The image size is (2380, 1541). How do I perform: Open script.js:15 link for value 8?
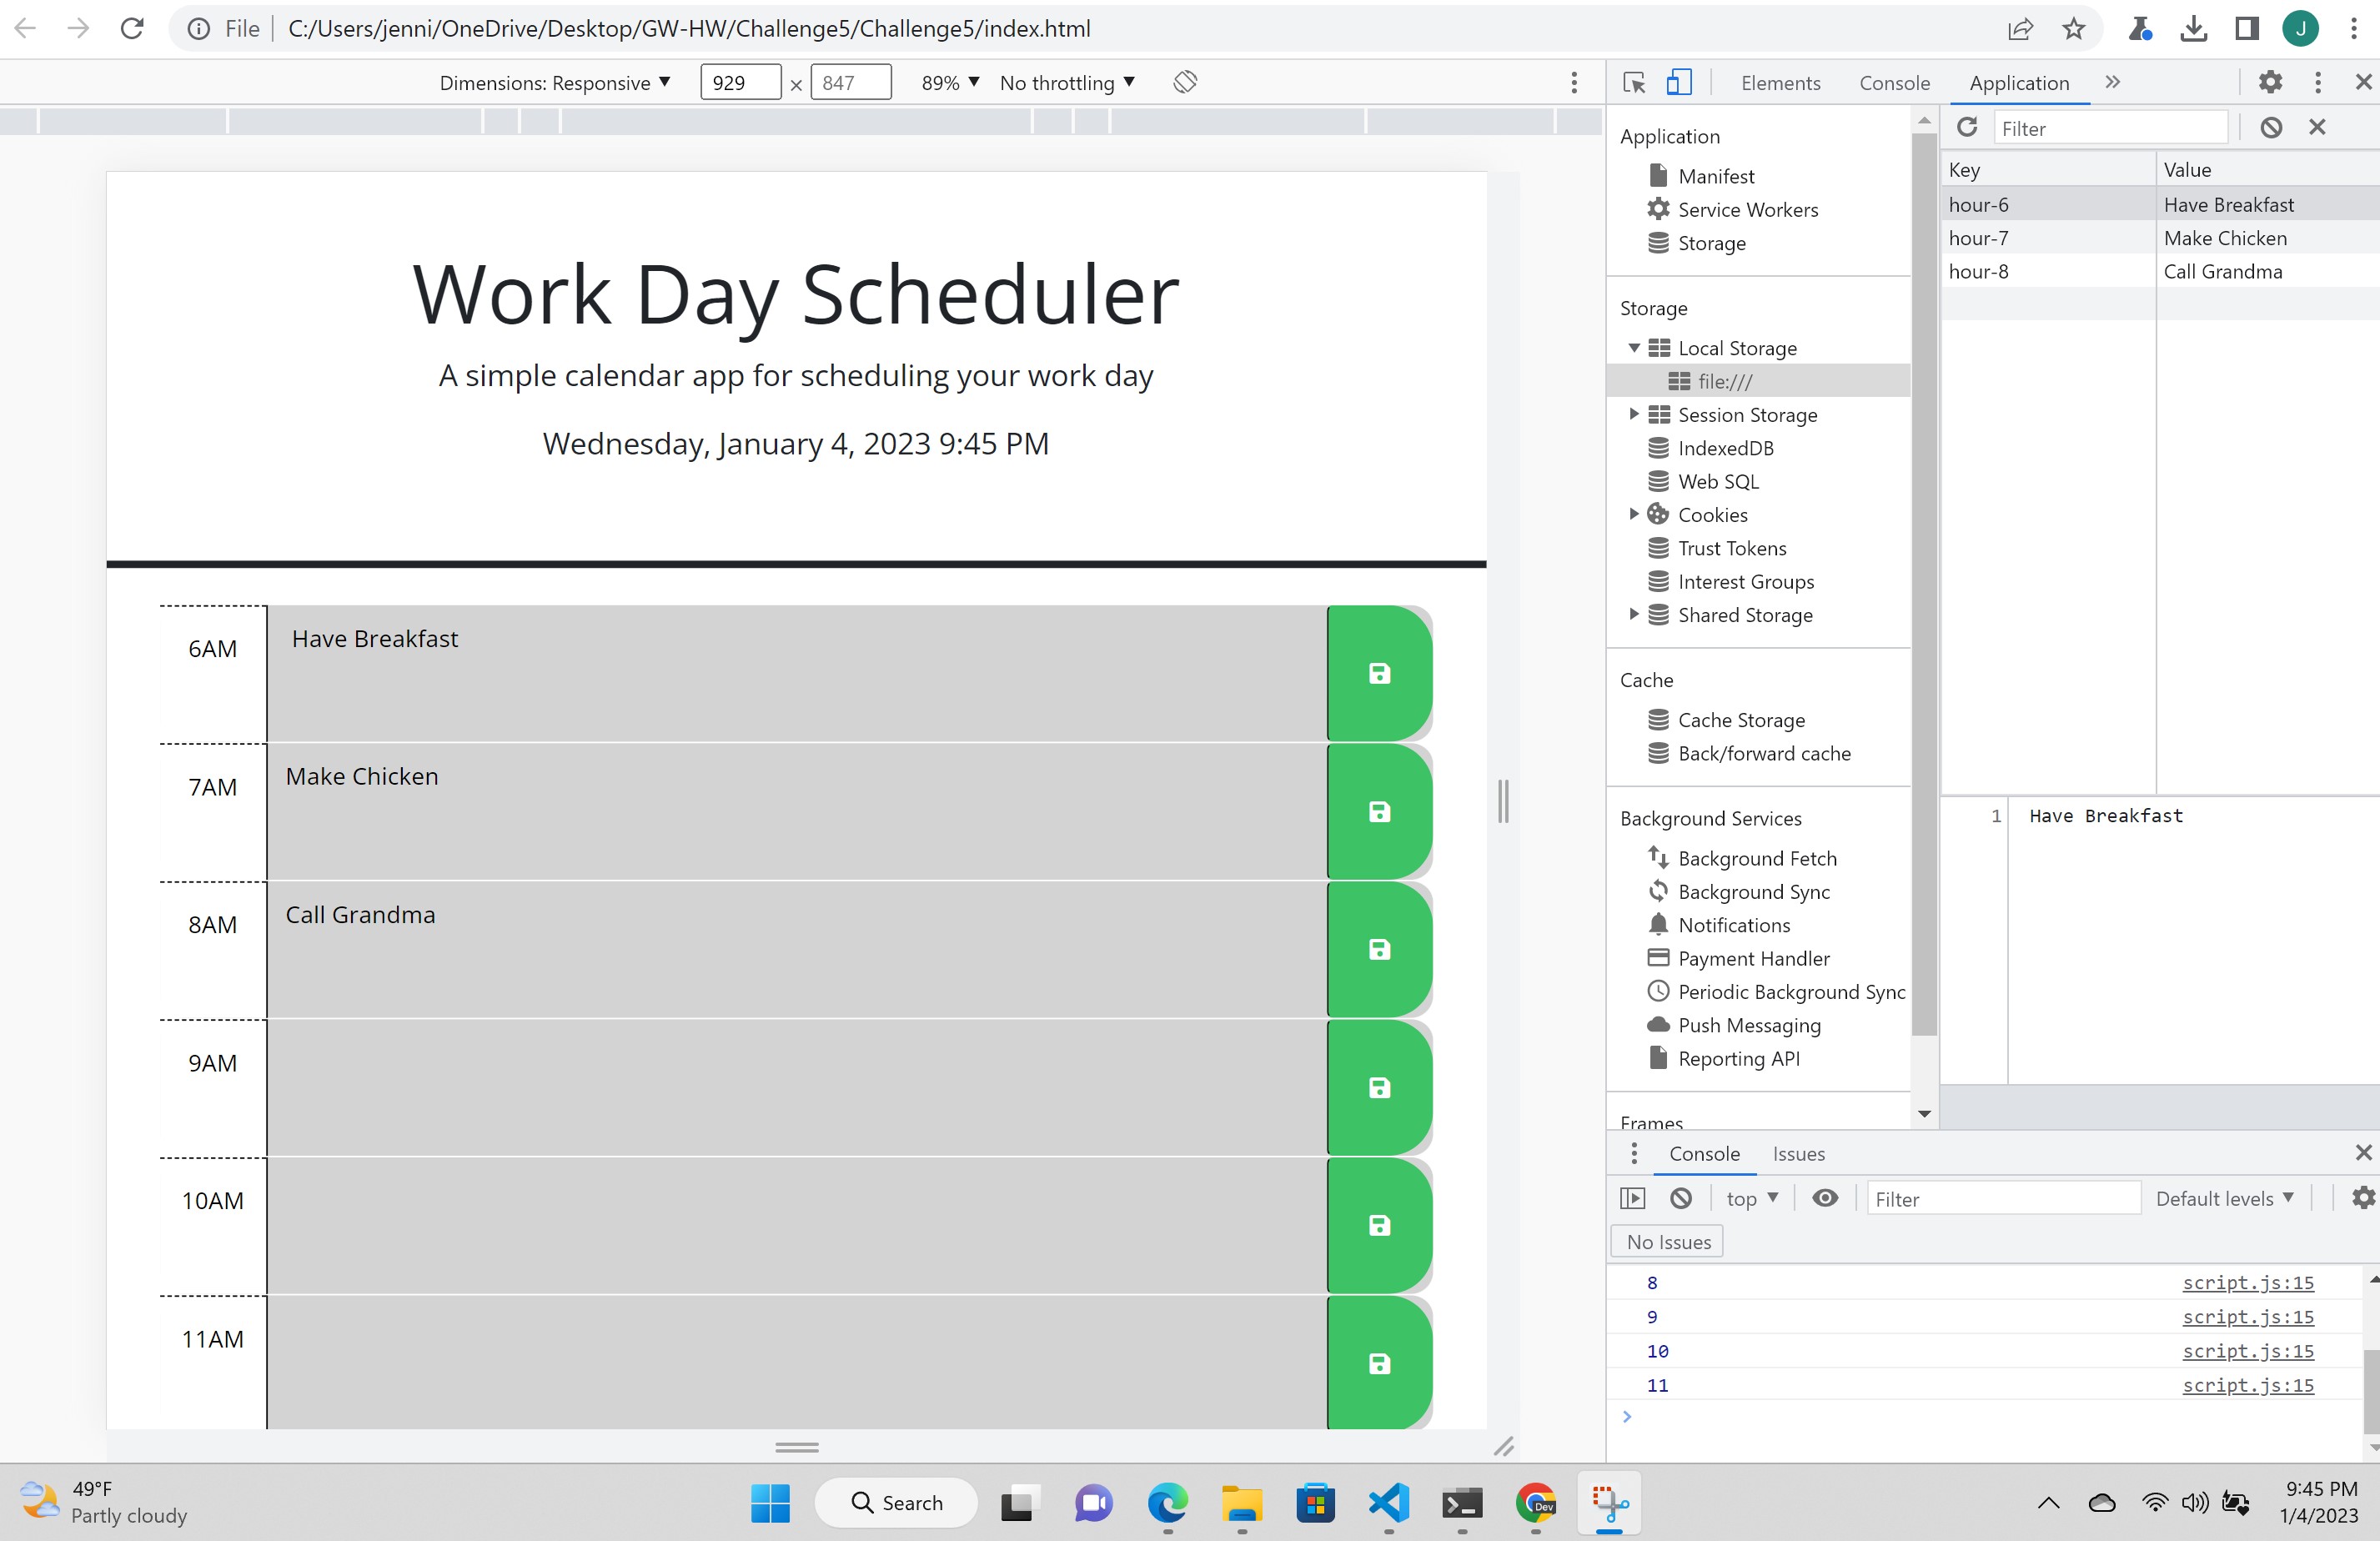click(x=2247, y=1282)
